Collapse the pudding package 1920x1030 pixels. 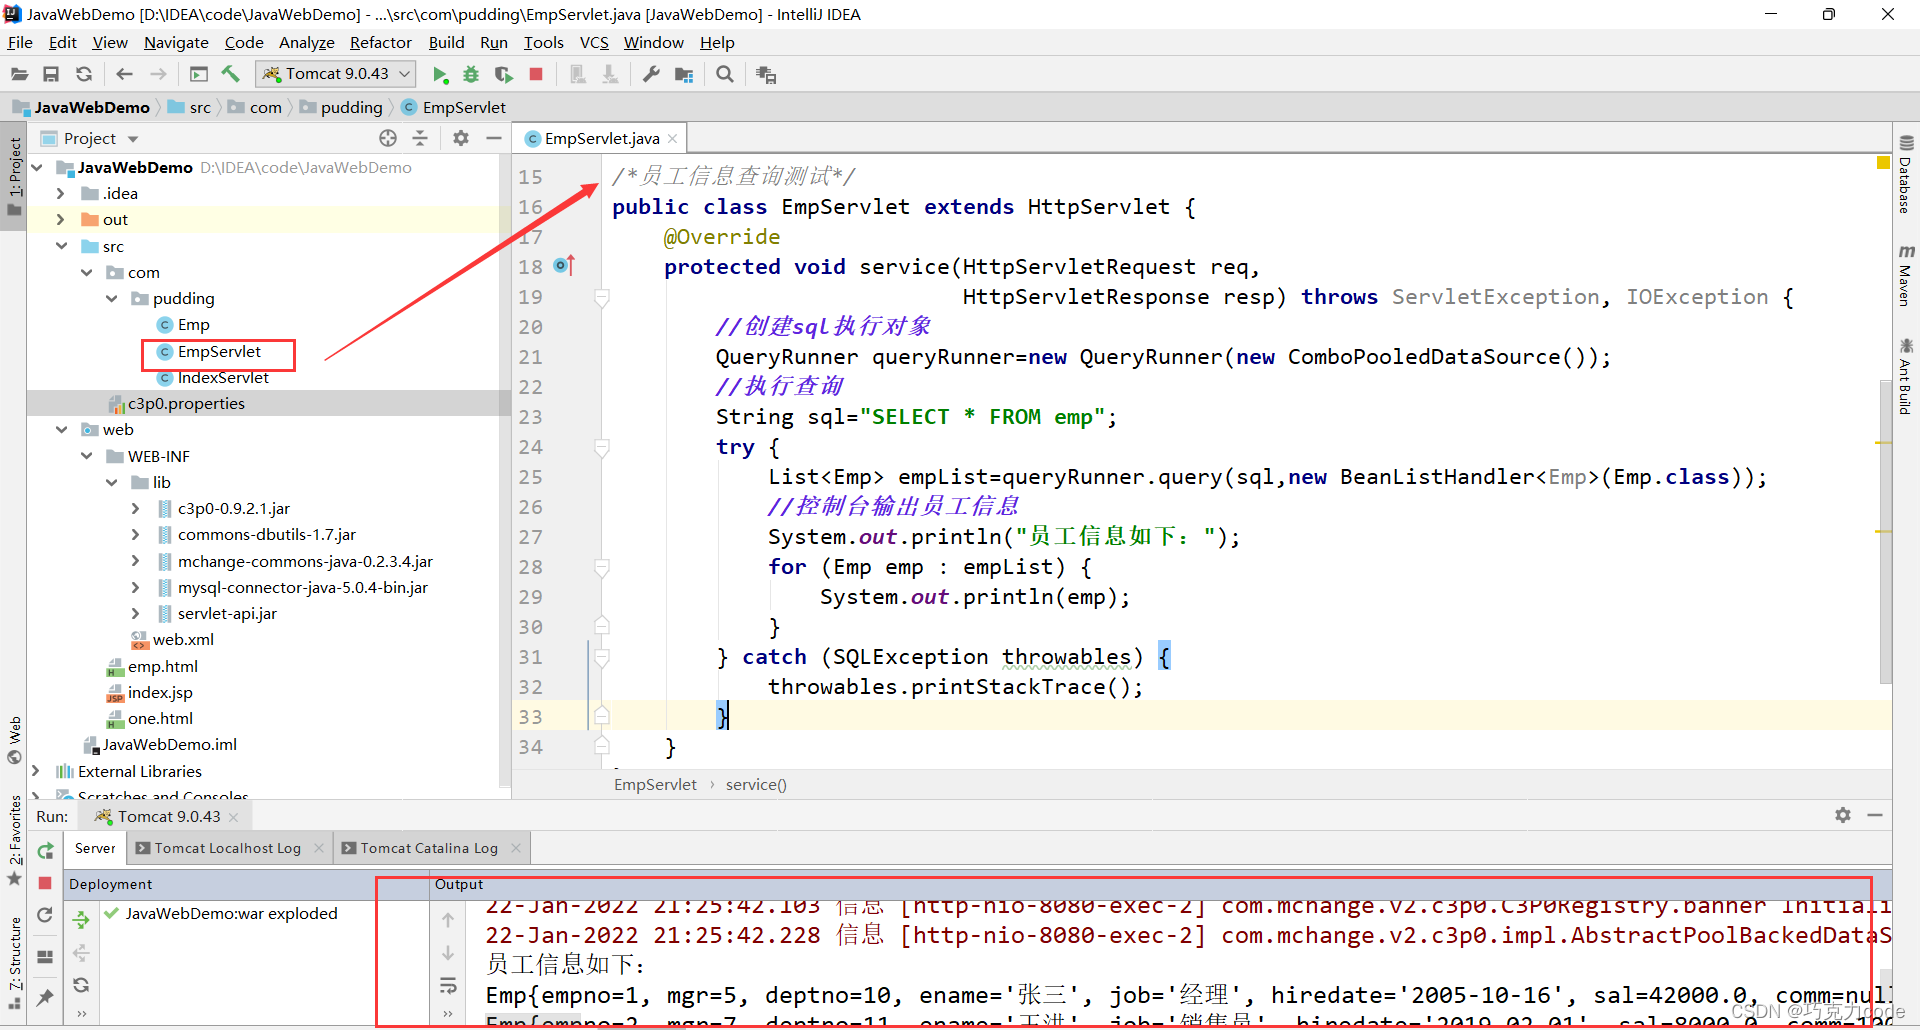(111, 298)
